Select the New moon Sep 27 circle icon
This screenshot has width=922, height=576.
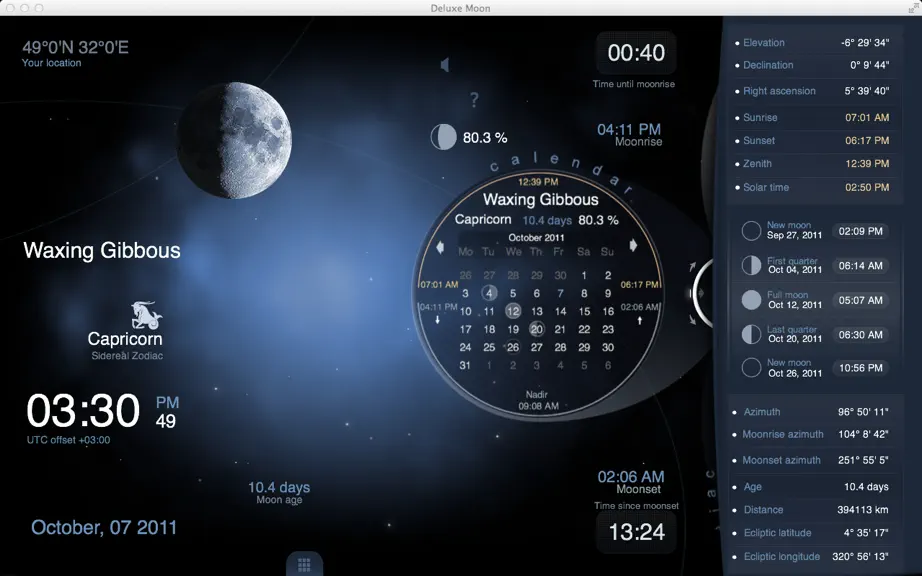751,230
